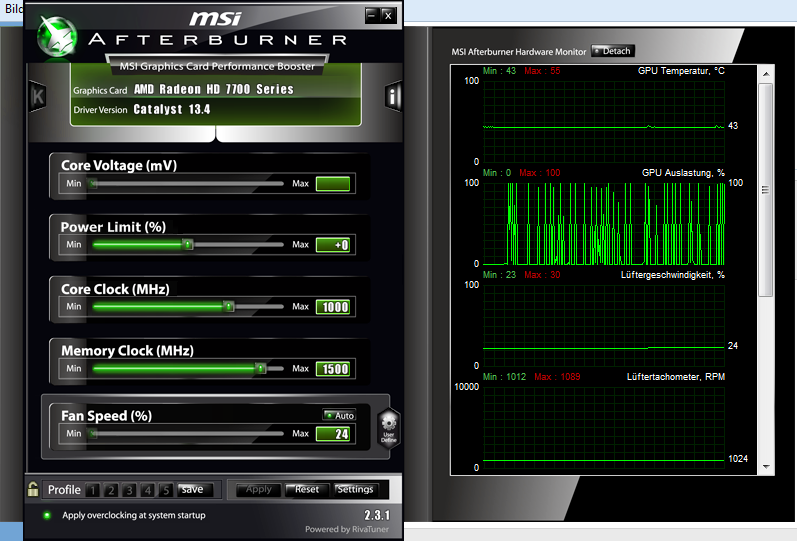797x541 pixels.
Task: Click the hardware monitor scrollbar thumb
Action: (x=766, y=190)
